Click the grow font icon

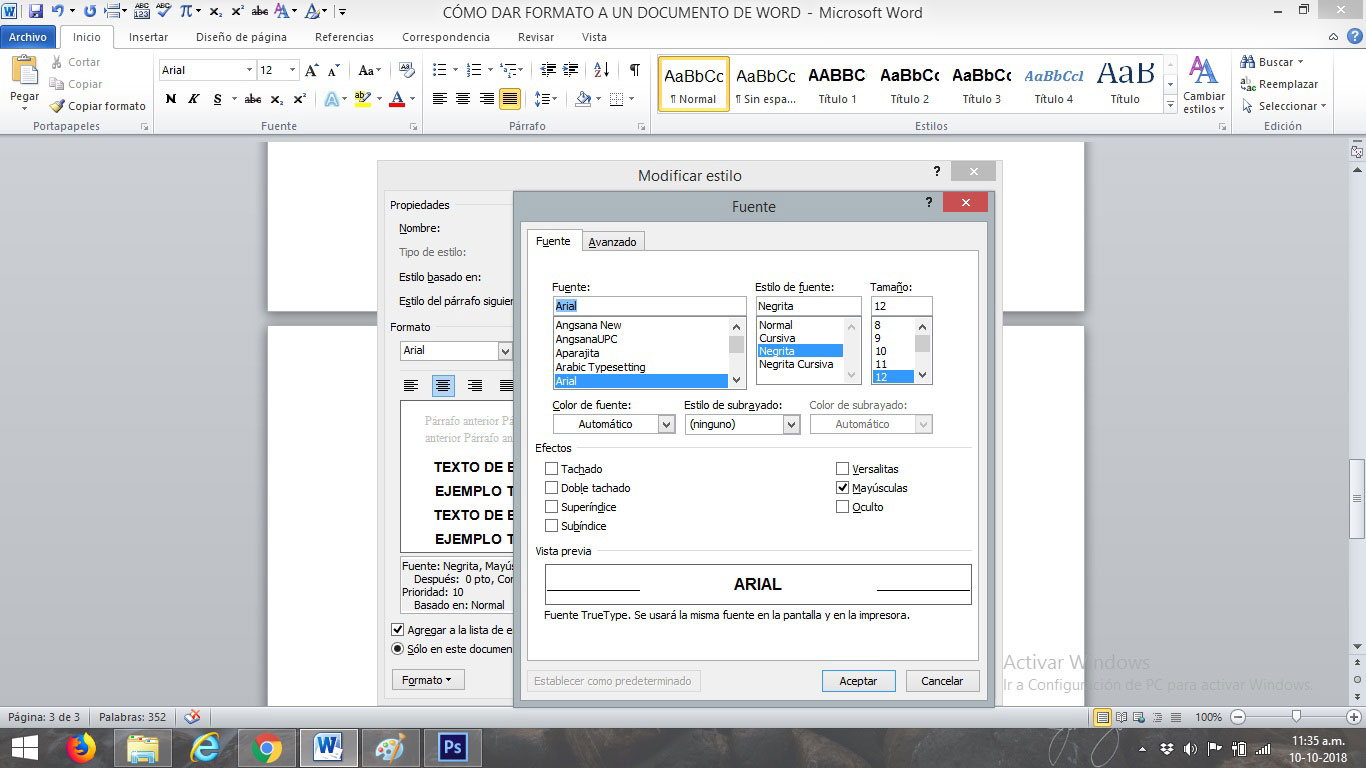point(312,70)
